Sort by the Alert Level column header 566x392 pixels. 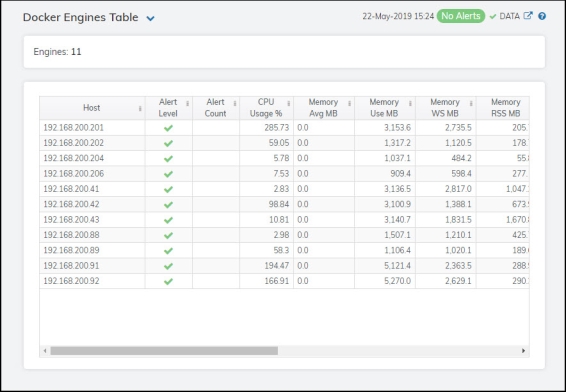[168, 108]
